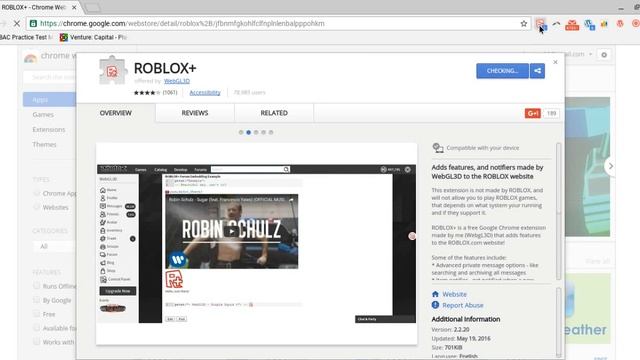Click the additional information scrollbar
The width and height of the screenshot is (640, 360).
coord(558,322)
